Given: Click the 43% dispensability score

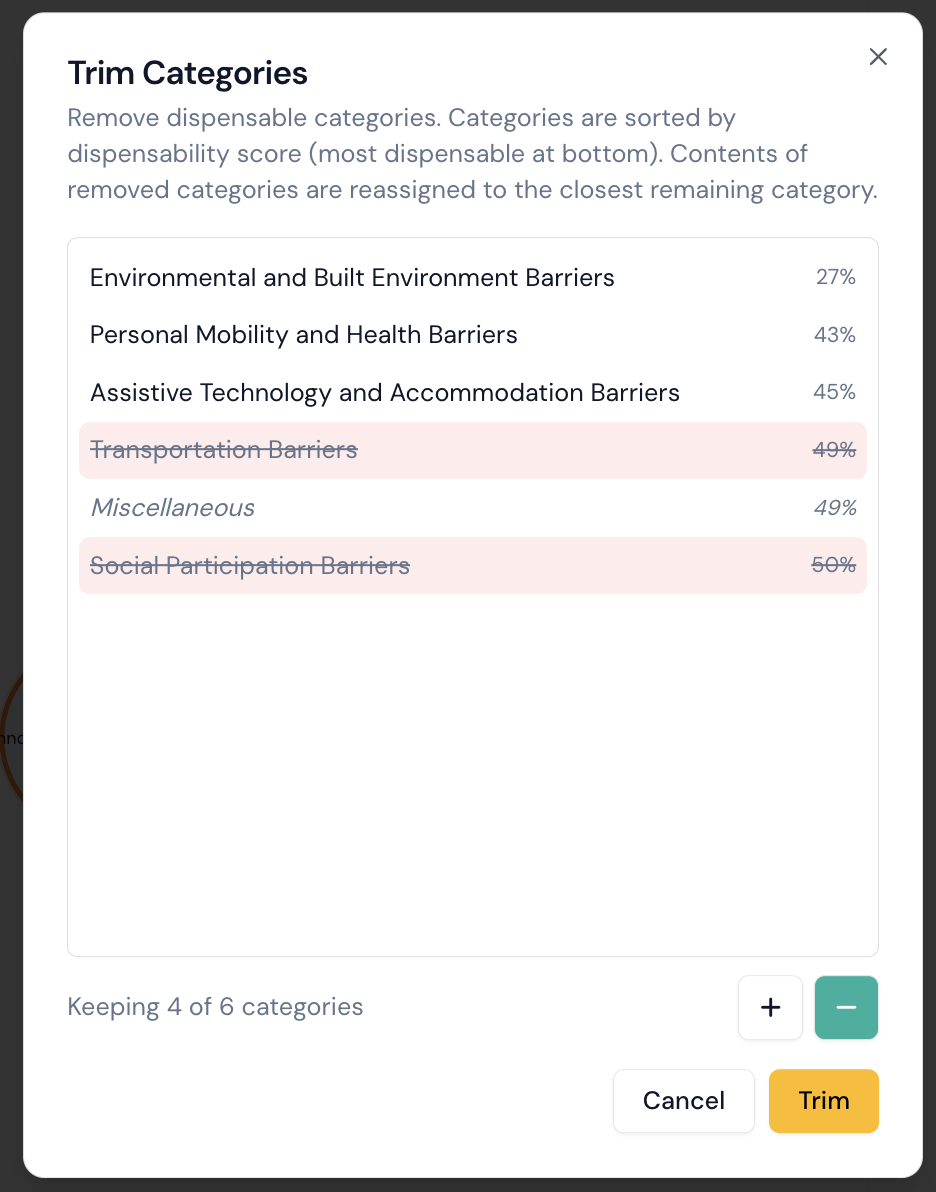Looking at the screenshot, I should 834,335.
